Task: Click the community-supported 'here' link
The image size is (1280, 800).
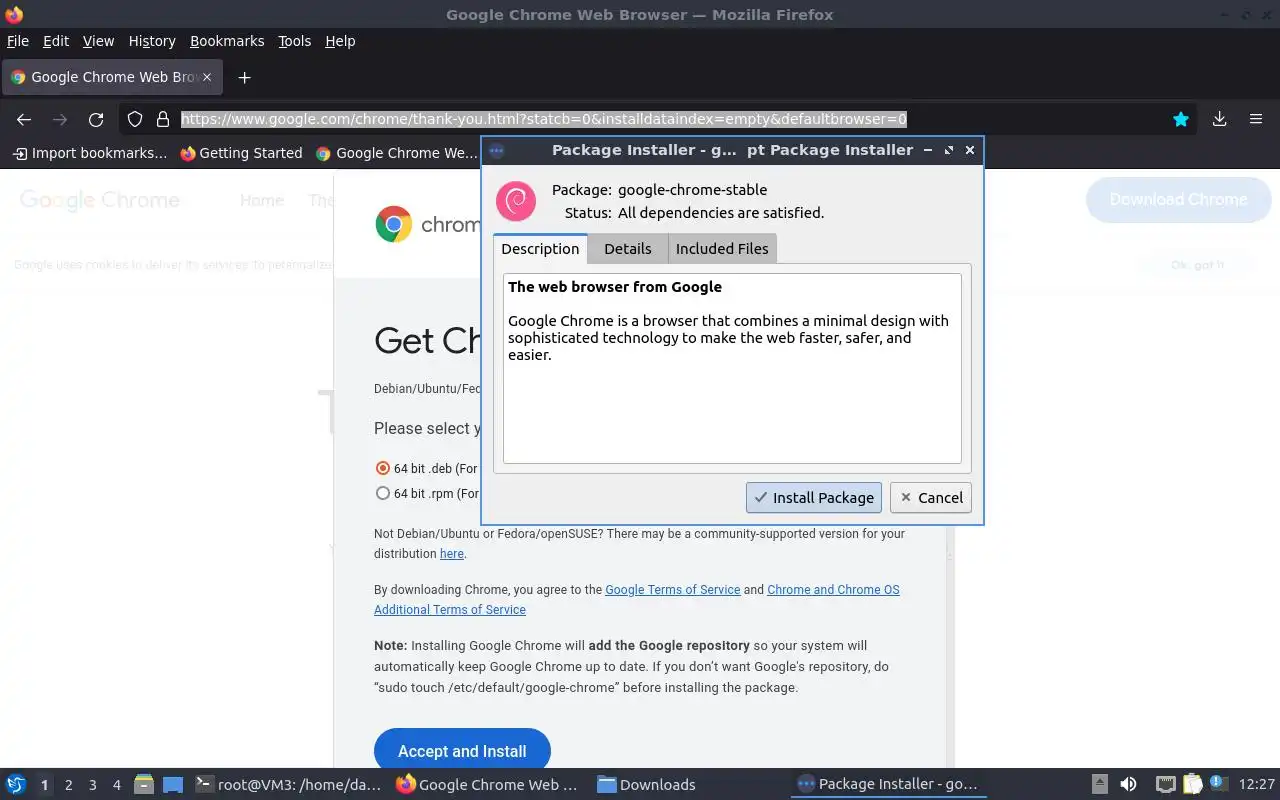Action: click(x=451, y=553)
